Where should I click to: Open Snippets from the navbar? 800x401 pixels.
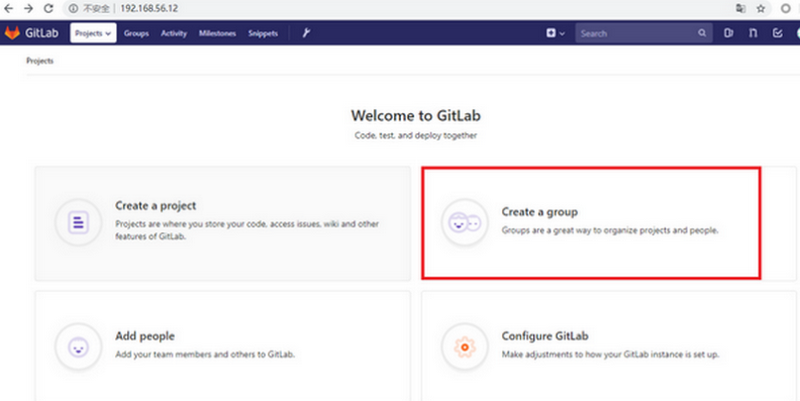(x=263, y=33)
